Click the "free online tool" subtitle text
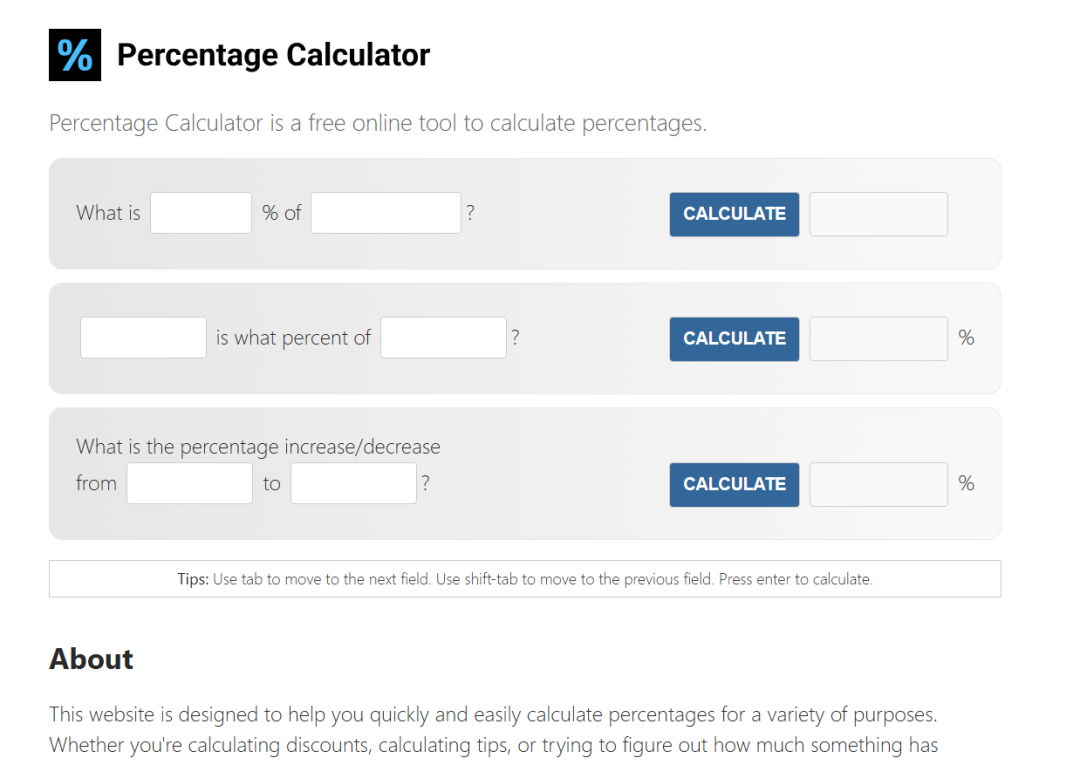Viewport: 1080px width, 765px height. (x=377, y=124)
